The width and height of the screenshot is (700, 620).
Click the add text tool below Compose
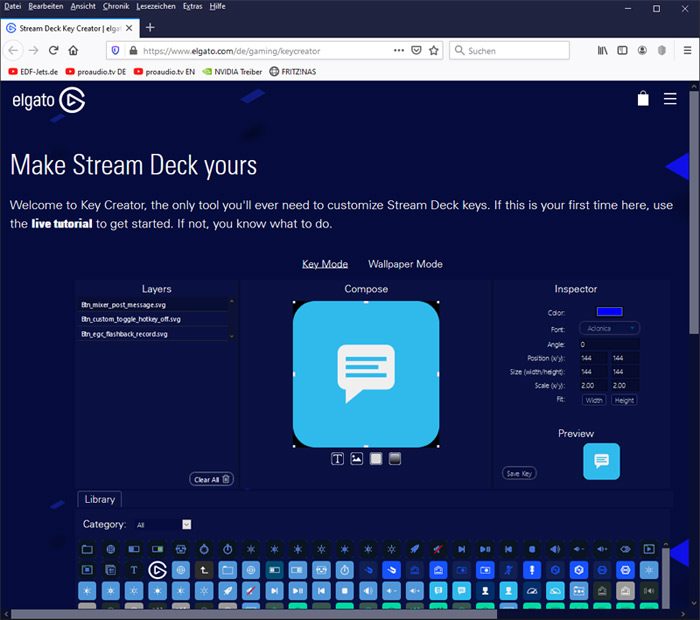(338, 459)
